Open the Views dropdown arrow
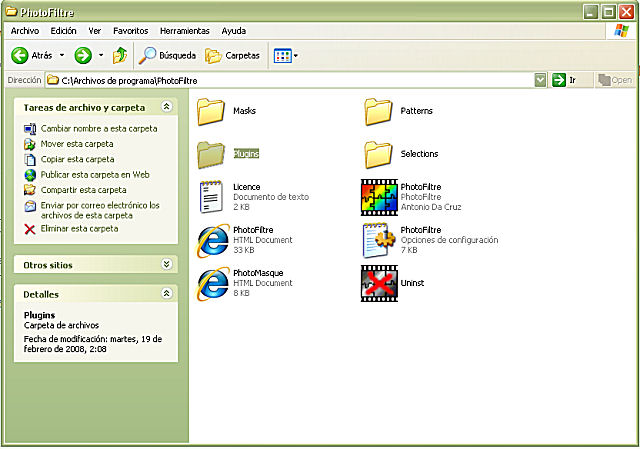Viewport: 640px width, 449px height. [x=296, y=56]
